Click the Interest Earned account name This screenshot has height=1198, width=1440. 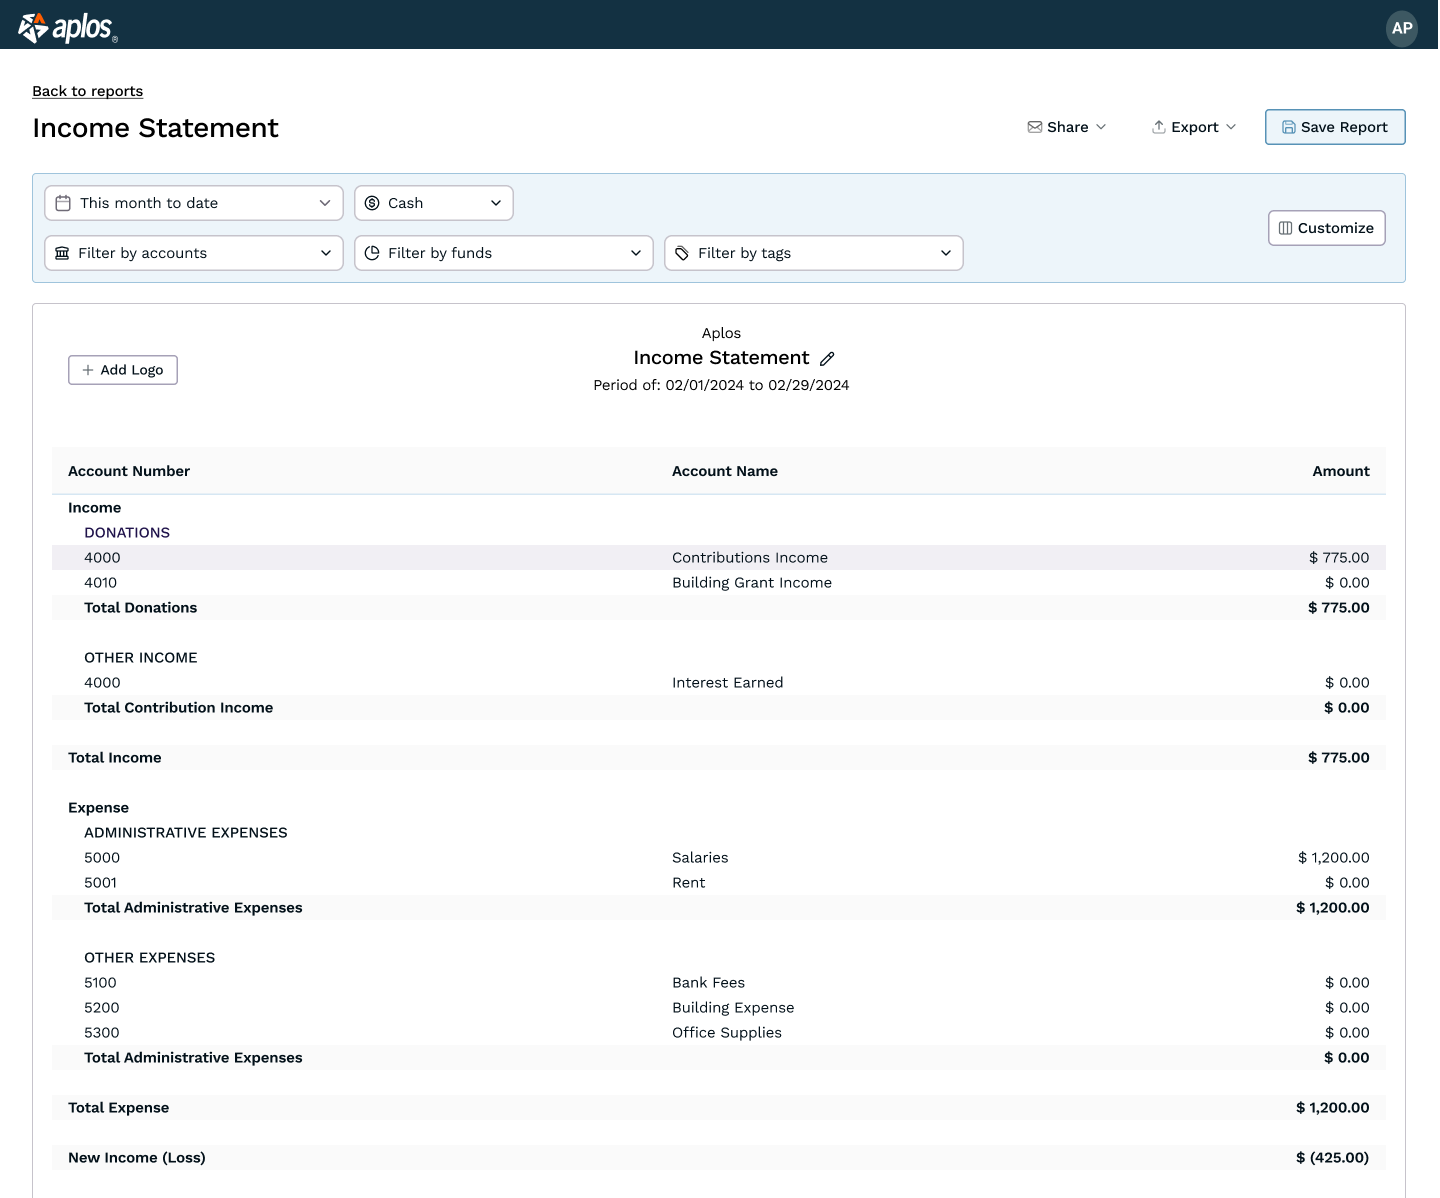pyautogui.click(x=728, y=683)
